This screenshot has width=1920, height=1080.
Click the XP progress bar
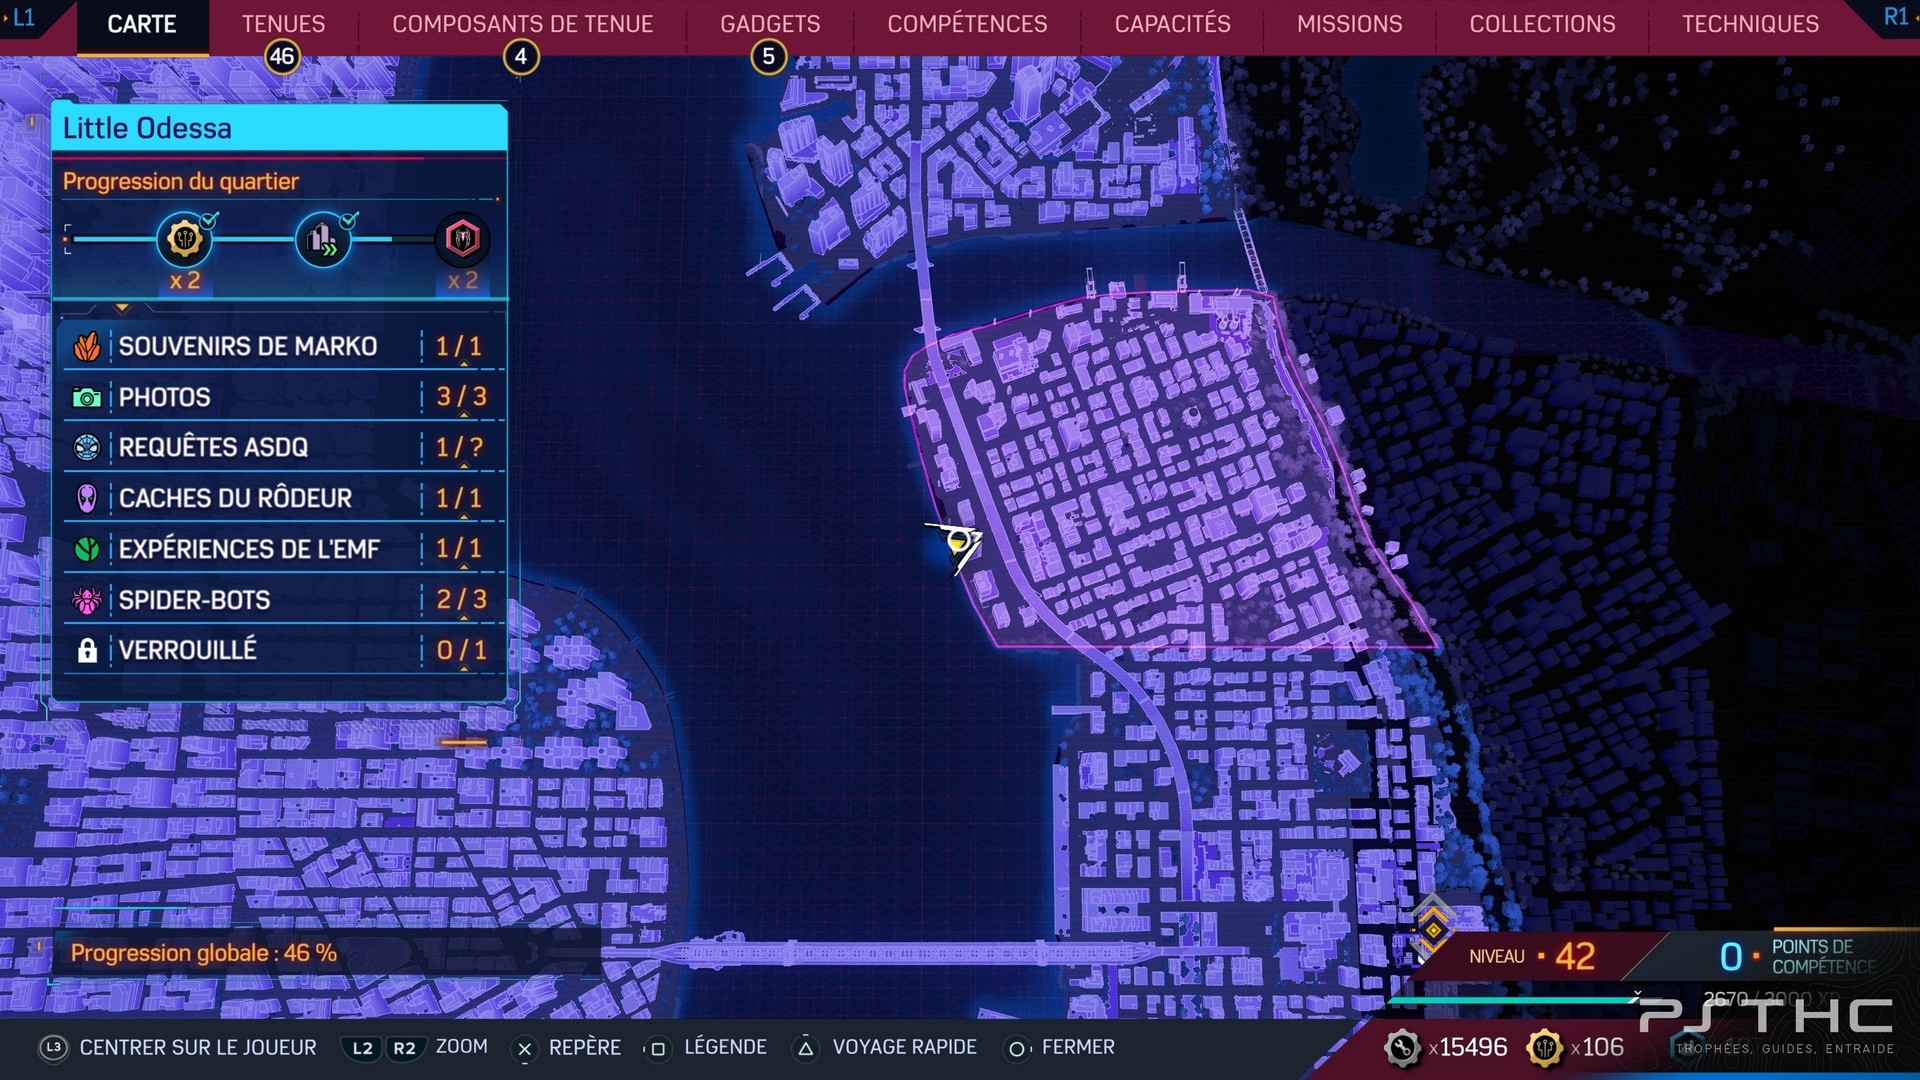1516,999
